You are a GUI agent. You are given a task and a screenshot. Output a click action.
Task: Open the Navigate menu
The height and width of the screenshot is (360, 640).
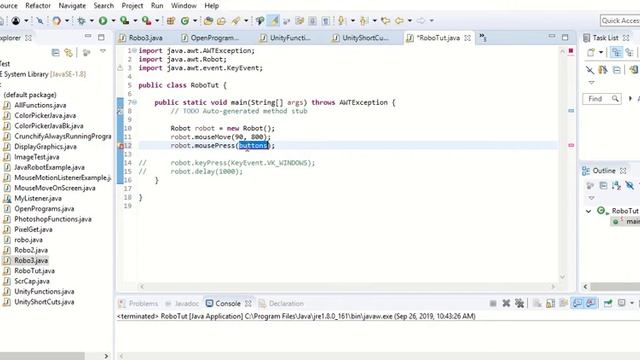[x=72, y=6]
